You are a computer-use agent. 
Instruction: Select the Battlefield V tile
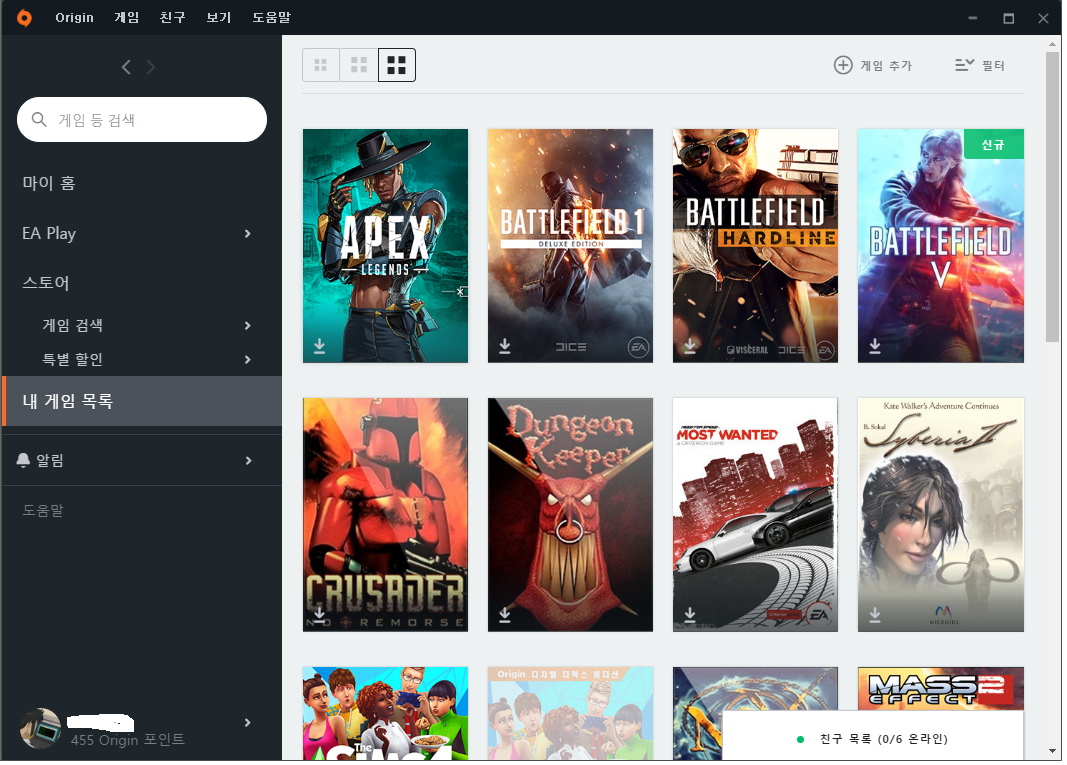coord(940,246)
